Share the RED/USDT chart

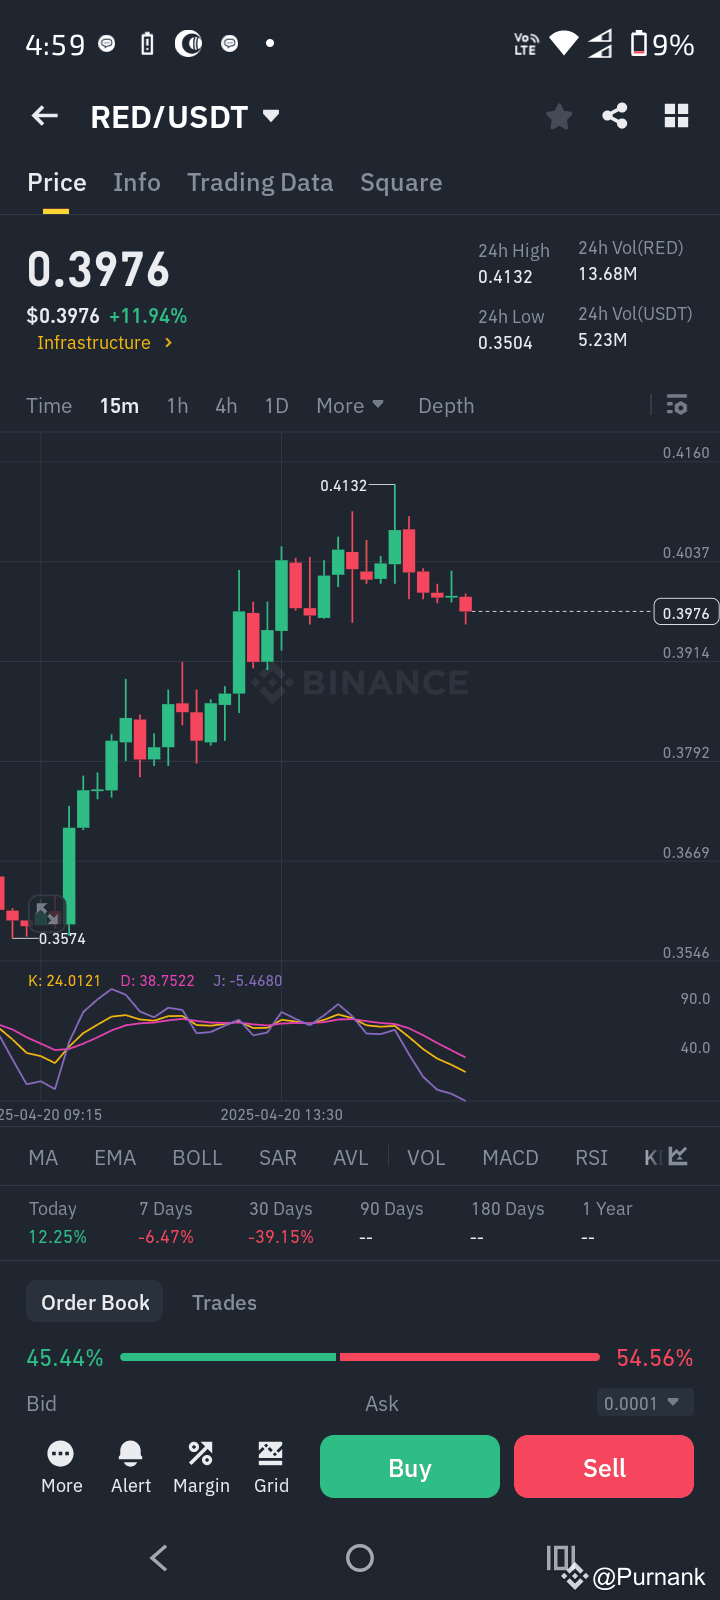point(615,116)
